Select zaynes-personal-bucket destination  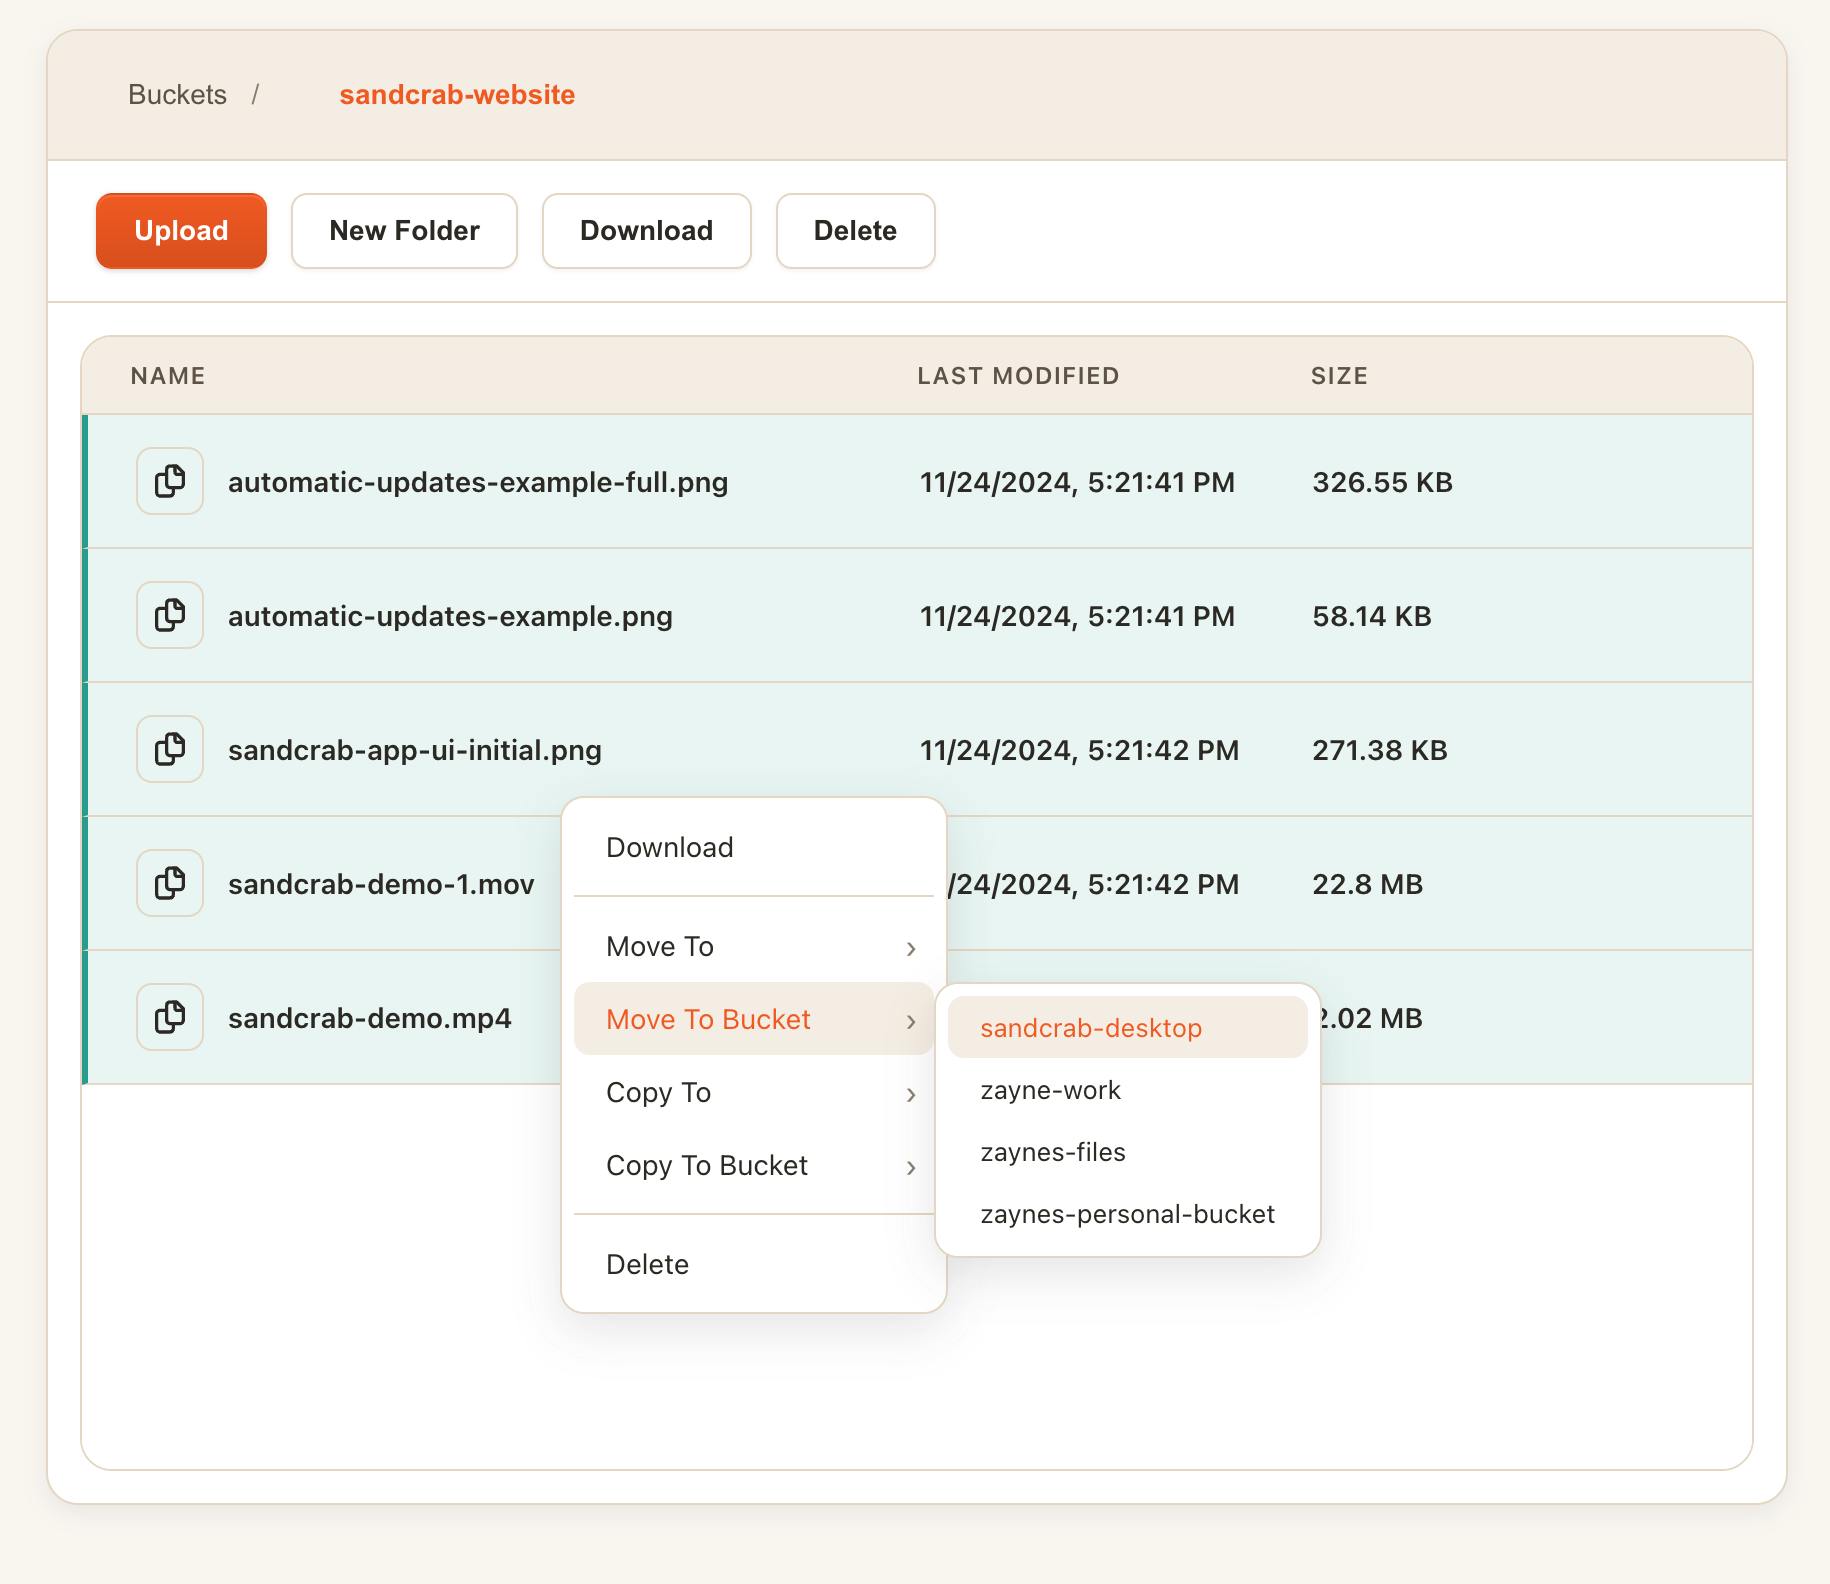tap(1128, 1214)
